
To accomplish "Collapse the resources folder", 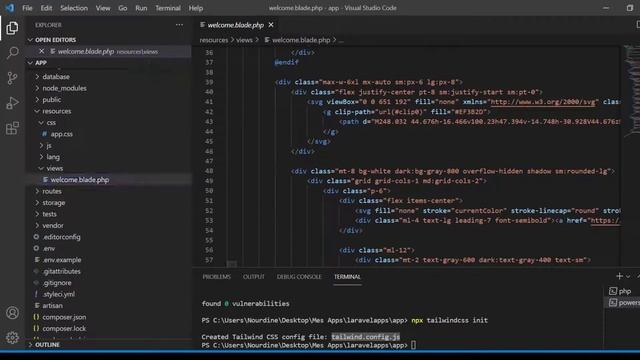I will (56, 111).
